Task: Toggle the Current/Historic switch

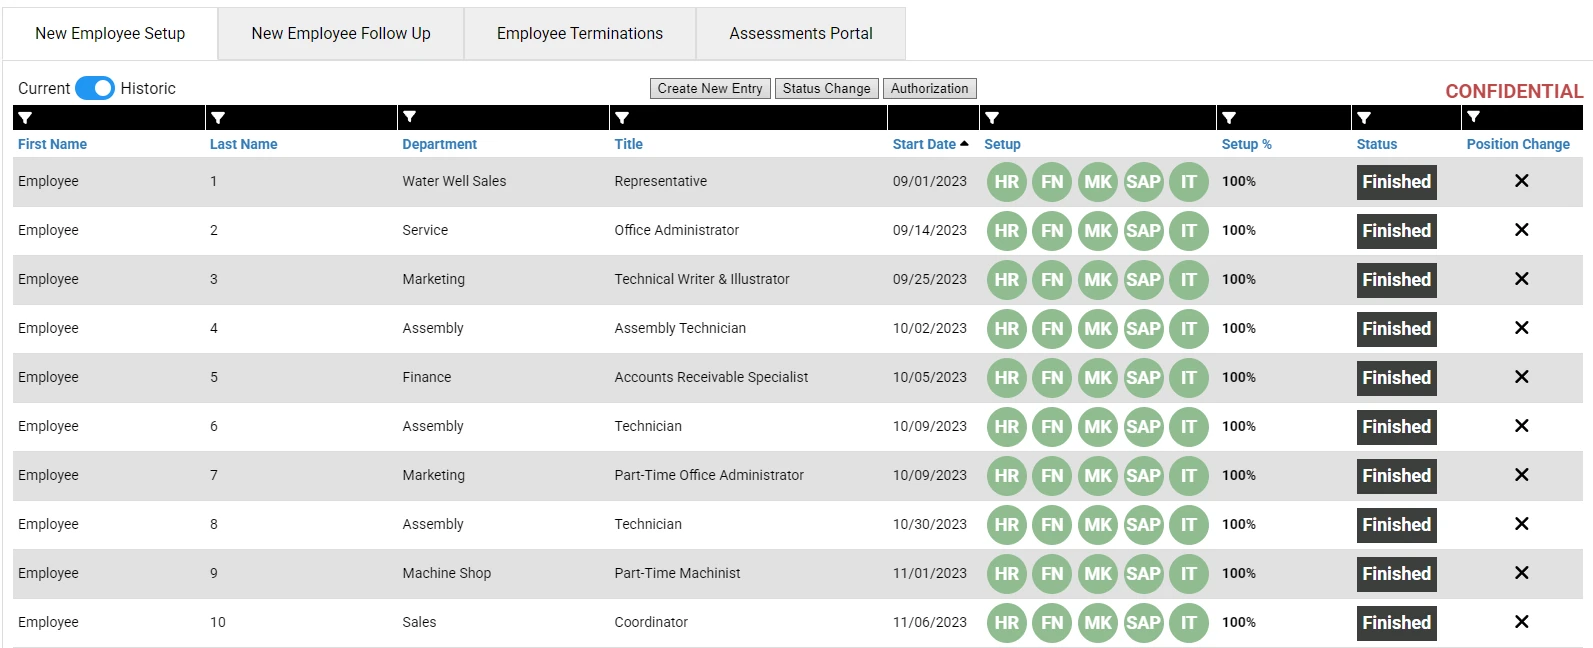Action: [95, 88]
